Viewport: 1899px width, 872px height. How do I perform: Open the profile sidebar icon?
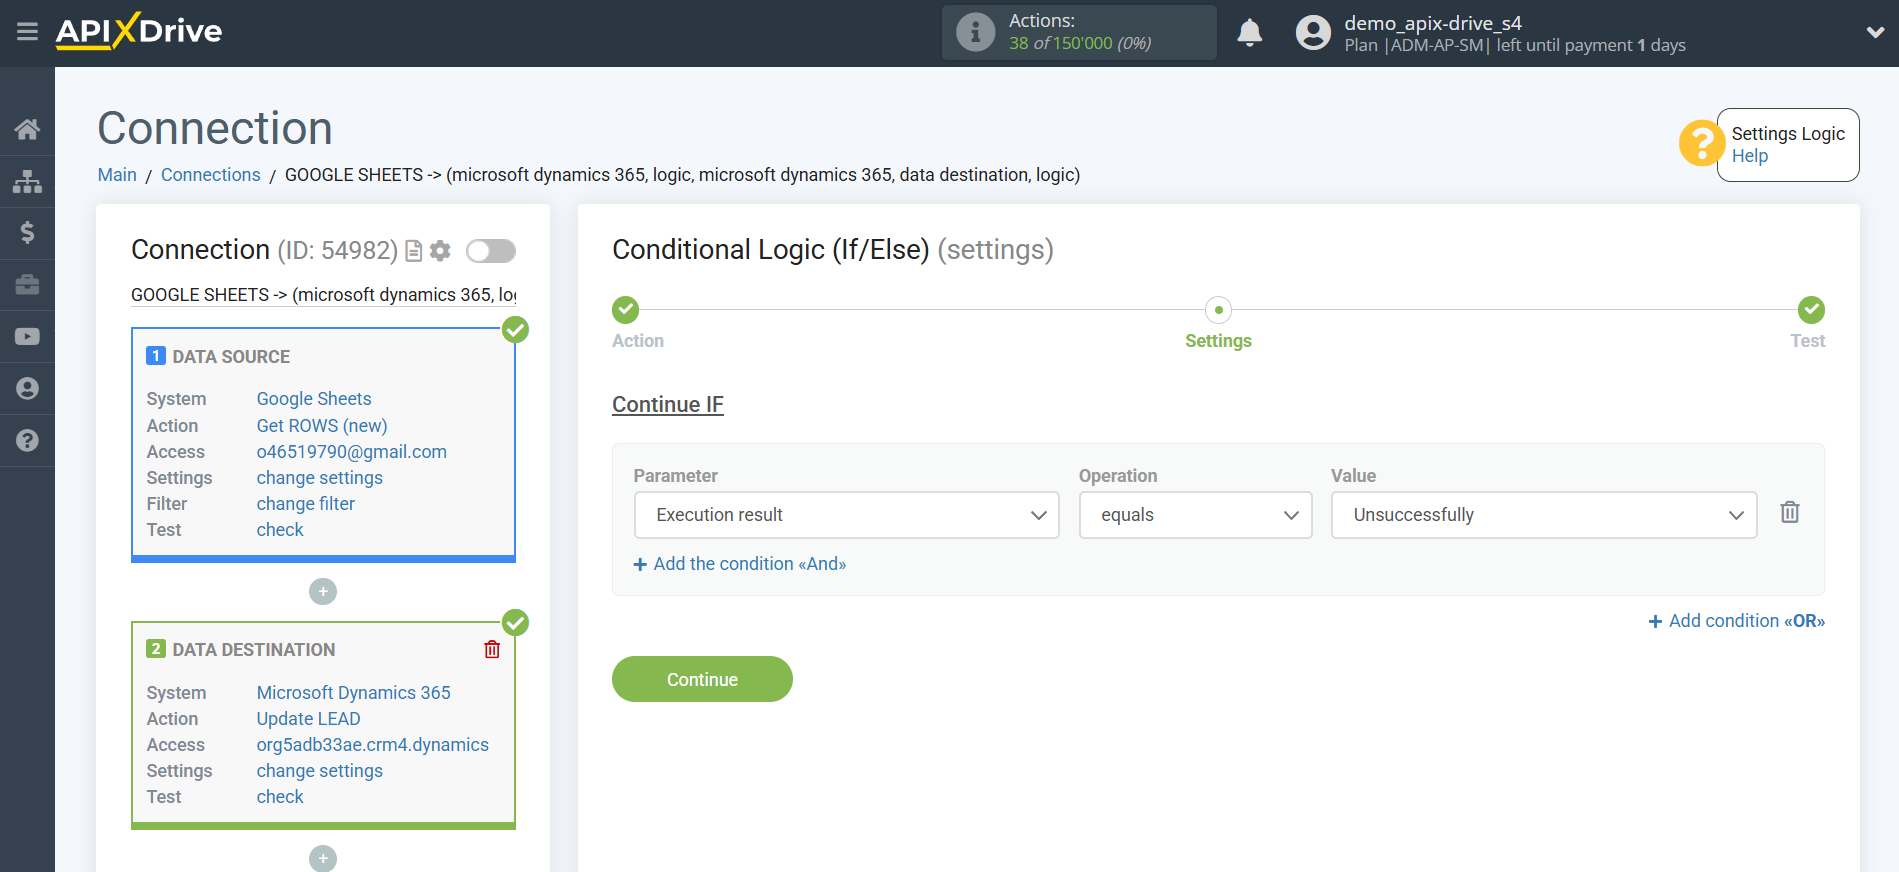[27, 389]
